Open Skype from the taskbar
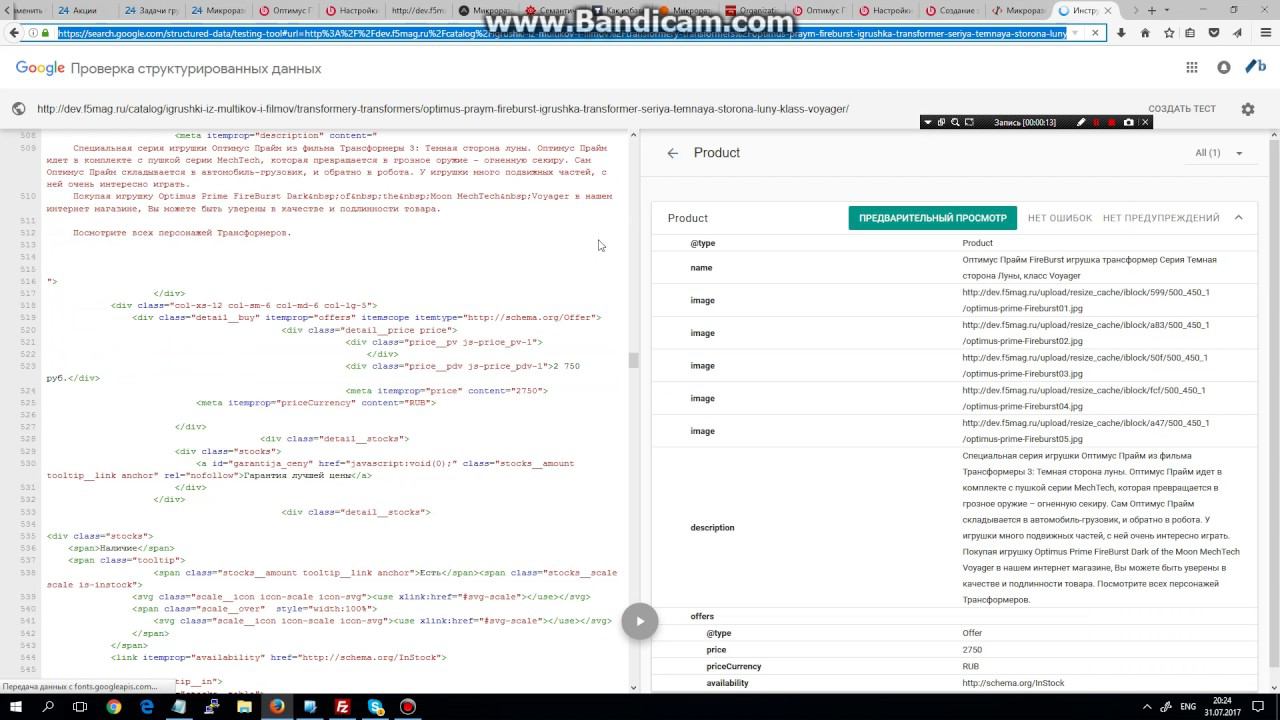Screen dimensions: 1280x720 click(375, 707)
